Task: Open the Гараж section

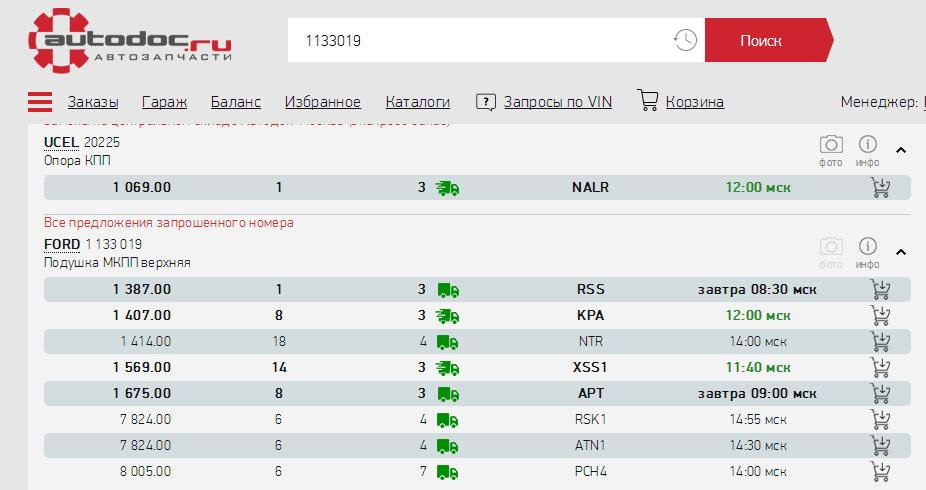Action: [164, 102]
